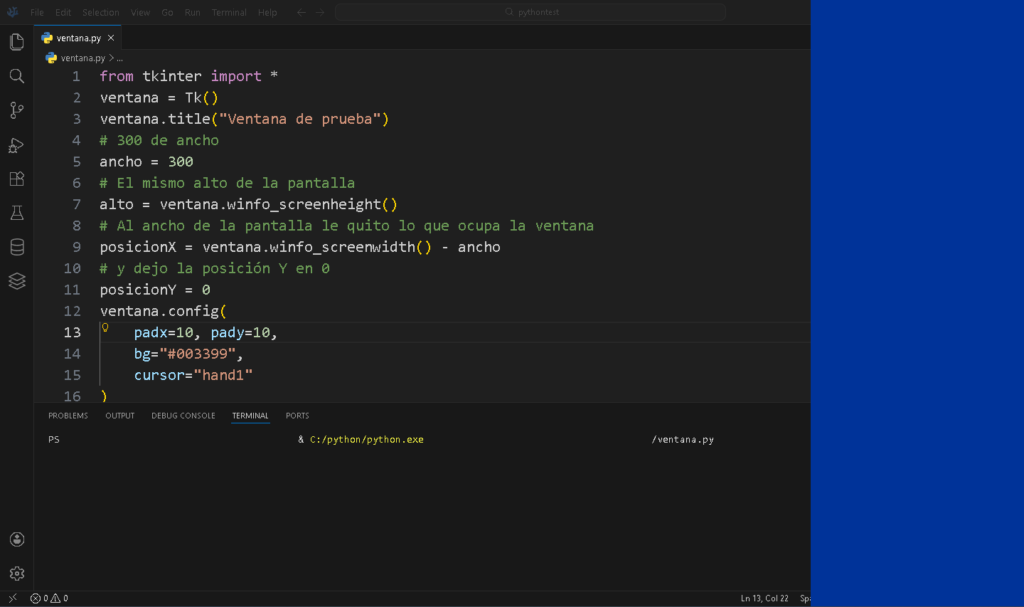This screenshot has height=607, width=1024.
Task: Click line number 1 in the gutter
Action: 76,76
